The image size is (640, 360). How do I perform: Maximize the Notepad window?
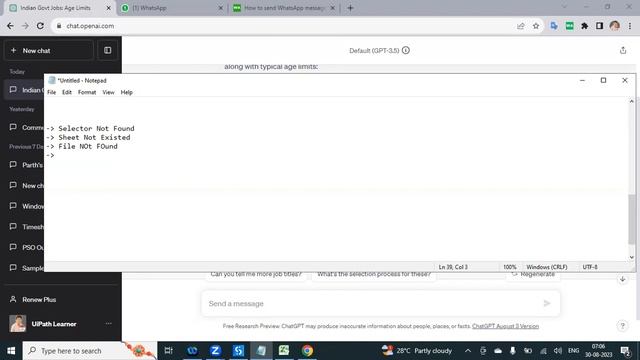pyautogui.click(x=603, y=80)
